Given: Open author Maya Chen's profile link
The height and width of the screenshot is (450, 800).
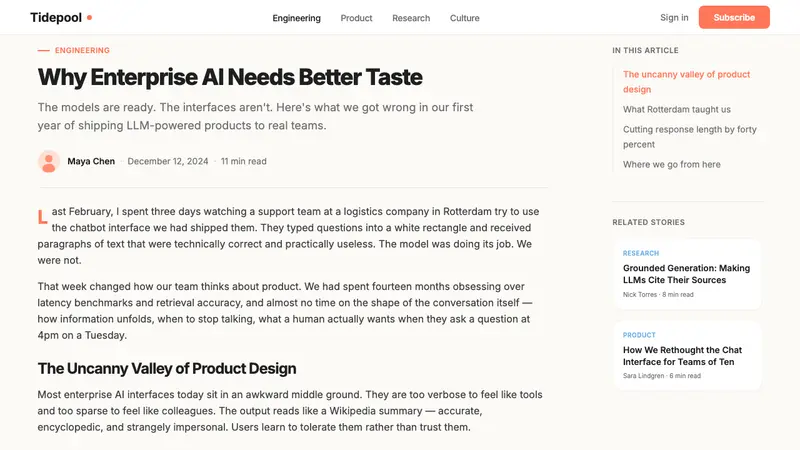Looking at the screenshot, I should (x=91, y=161).
